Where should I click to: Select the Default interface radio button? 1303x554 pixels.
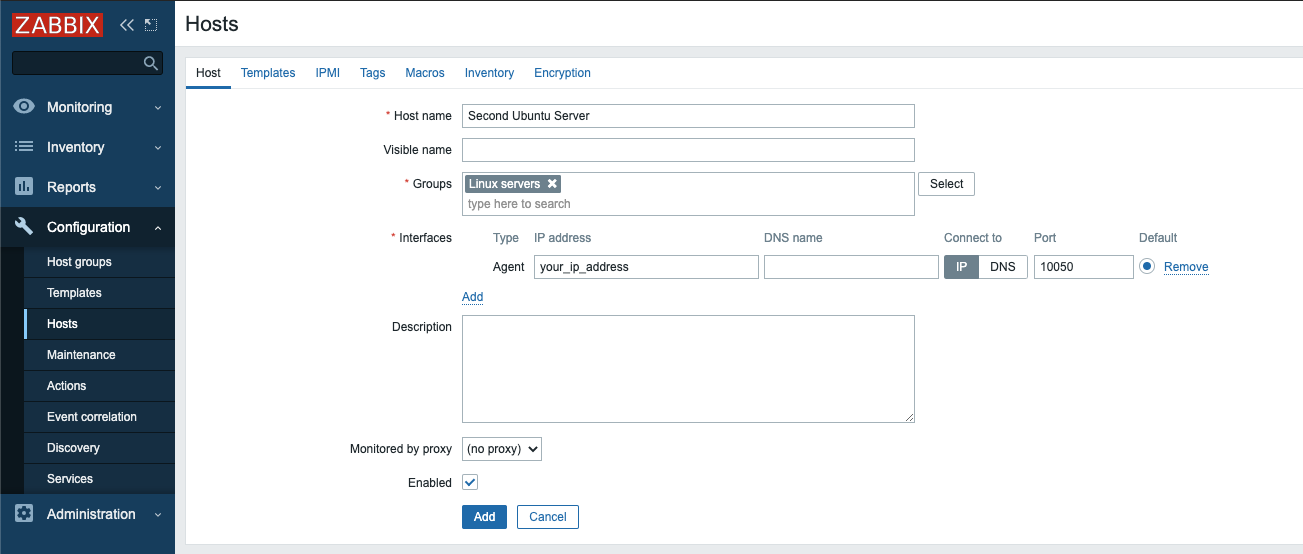pyautogui.click(x=1146, y=267)
